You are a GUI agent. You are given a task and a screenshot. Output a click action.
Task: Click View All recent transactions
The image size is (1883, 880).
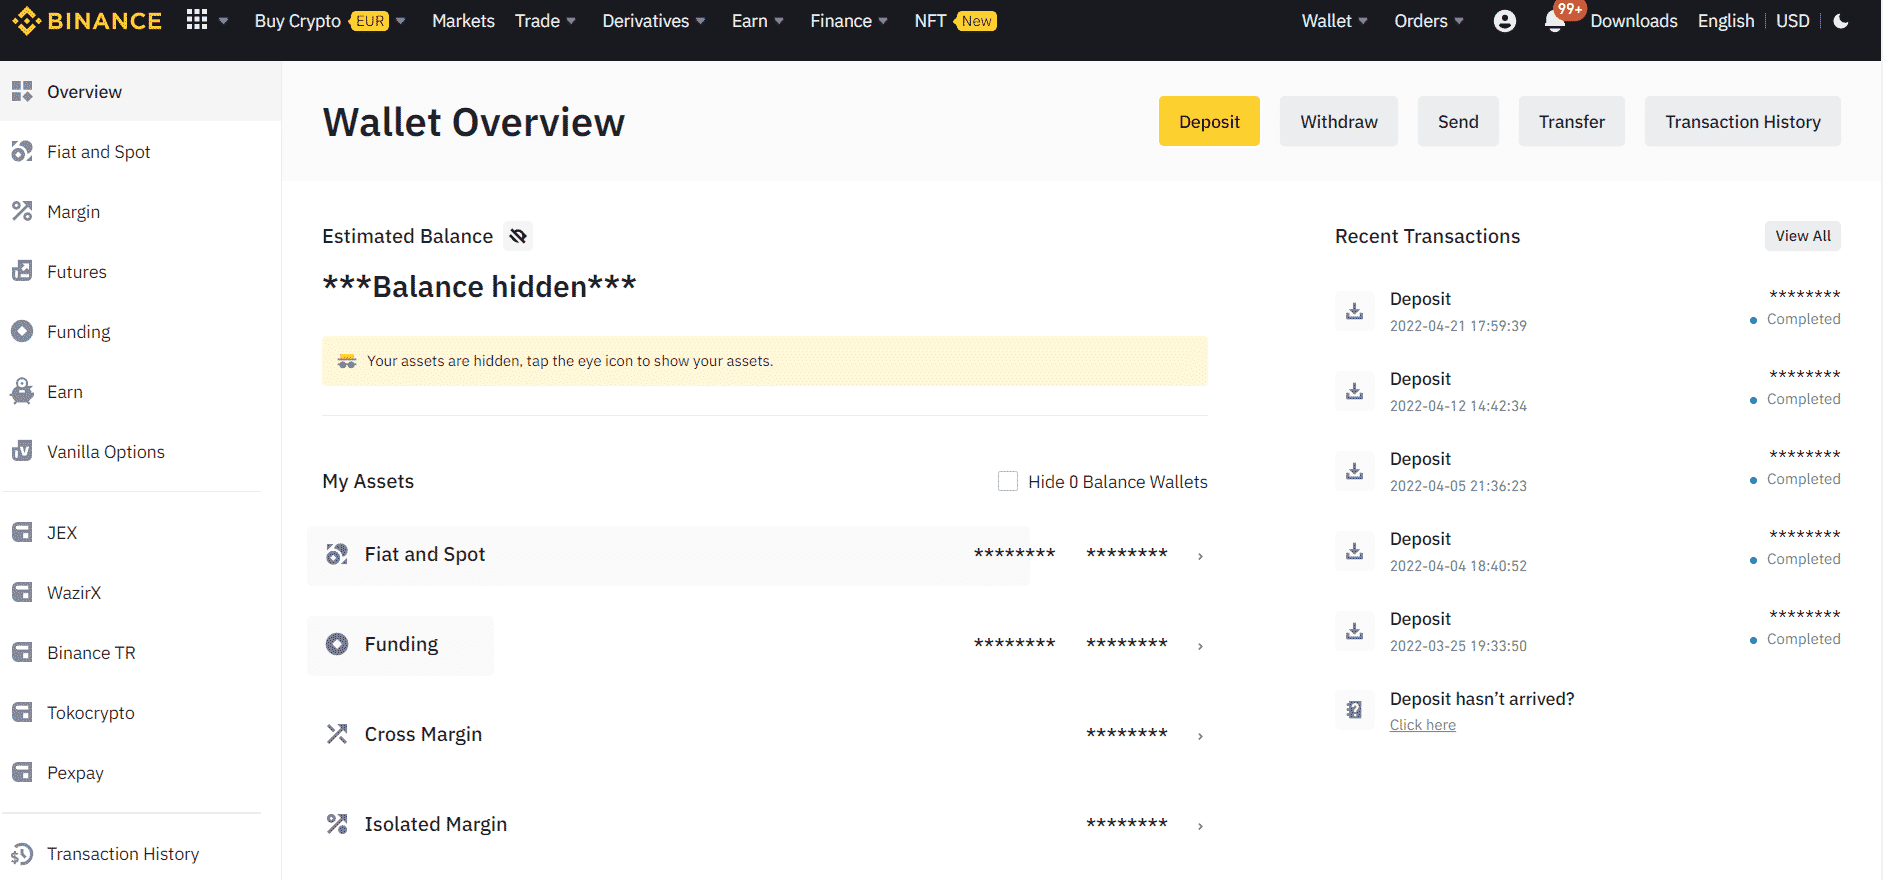click(x=1803, y=236)
